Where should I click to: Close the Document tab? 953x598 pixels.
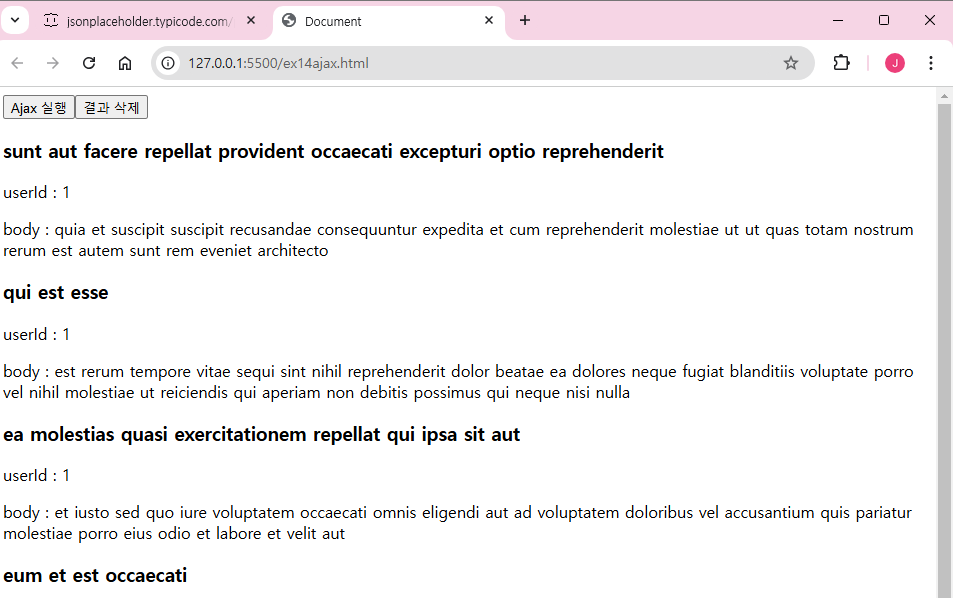point(489,21)
